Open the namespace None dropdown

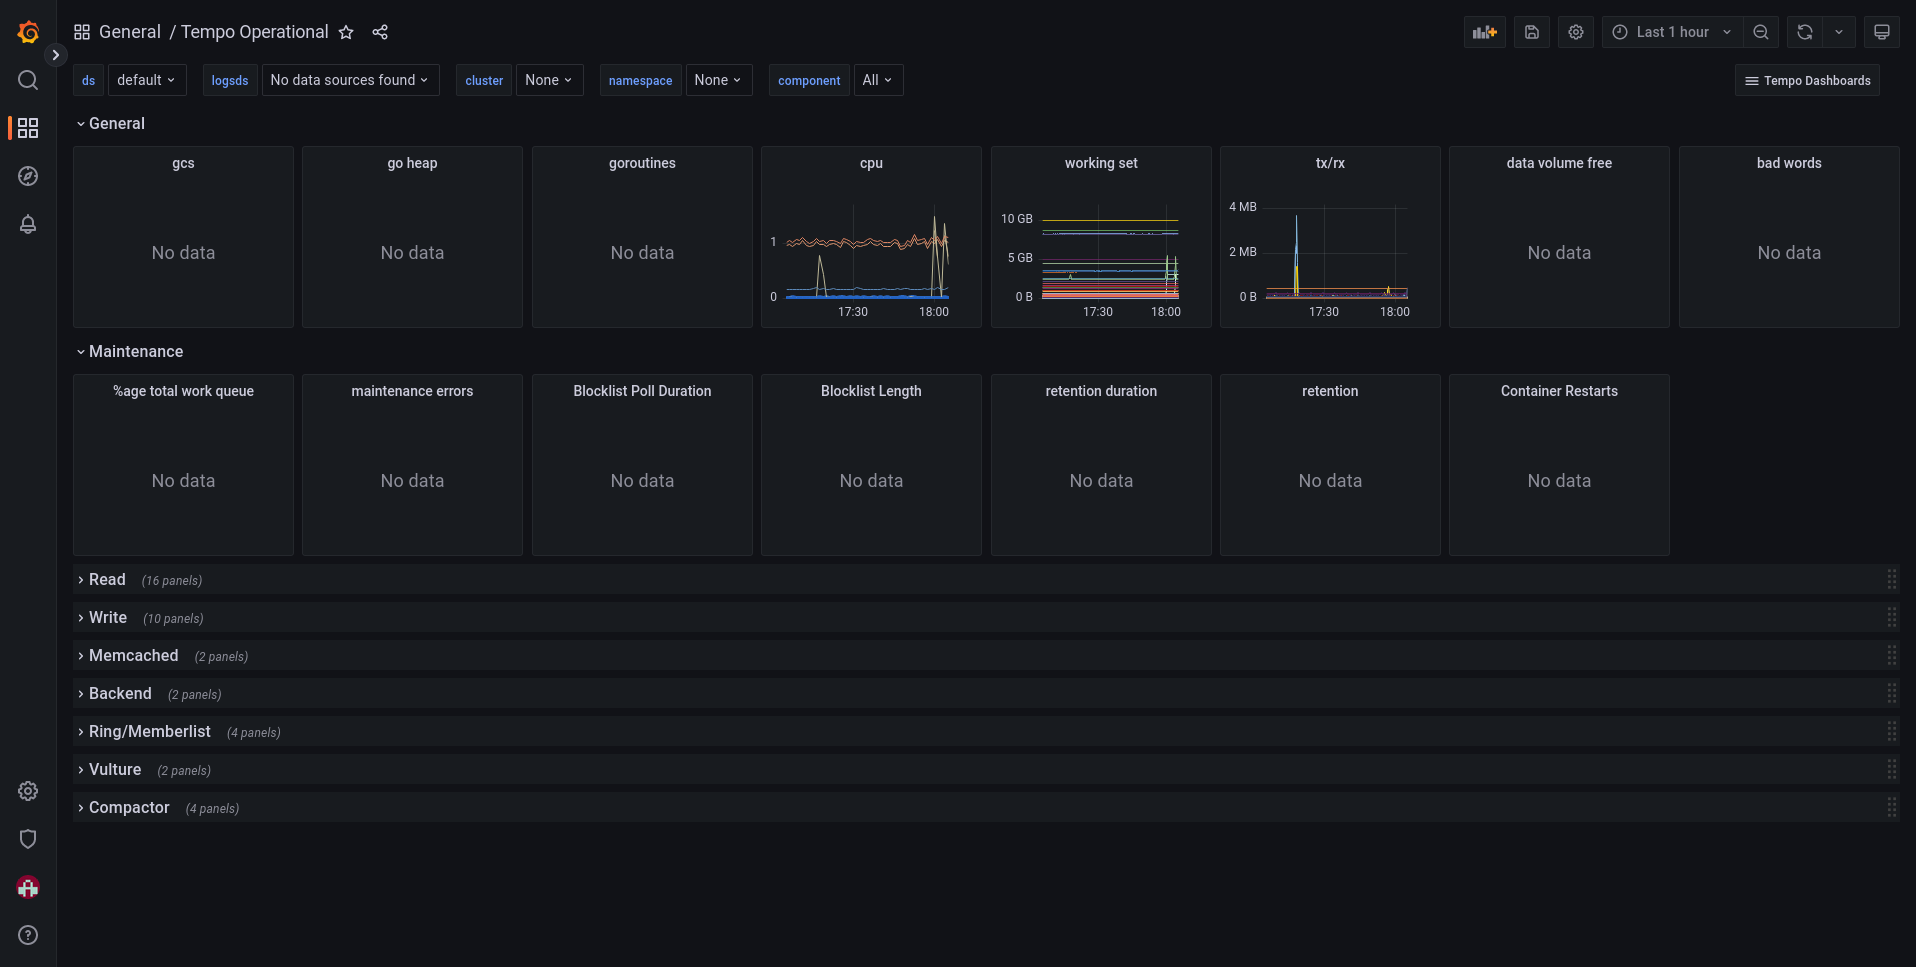pyautogui.click(x=718, y=80)
